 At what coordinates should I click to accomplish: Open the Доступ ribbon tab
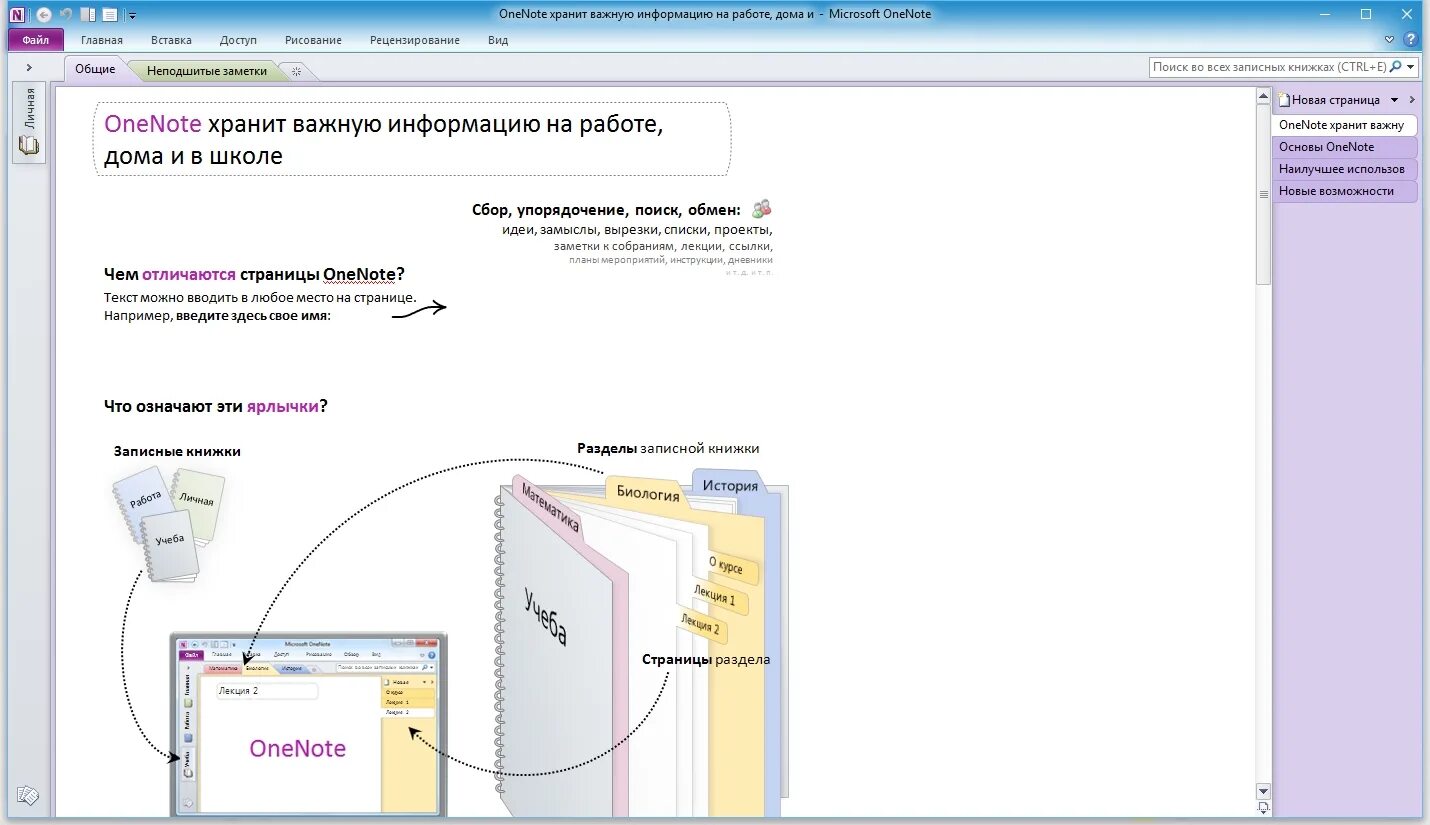238,40
